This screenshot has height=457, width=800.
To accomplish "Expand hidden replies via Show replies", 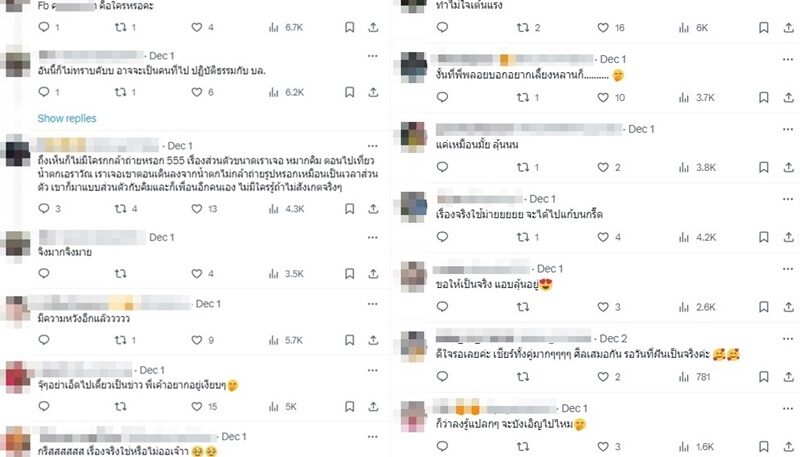I will tap(67, 118).
